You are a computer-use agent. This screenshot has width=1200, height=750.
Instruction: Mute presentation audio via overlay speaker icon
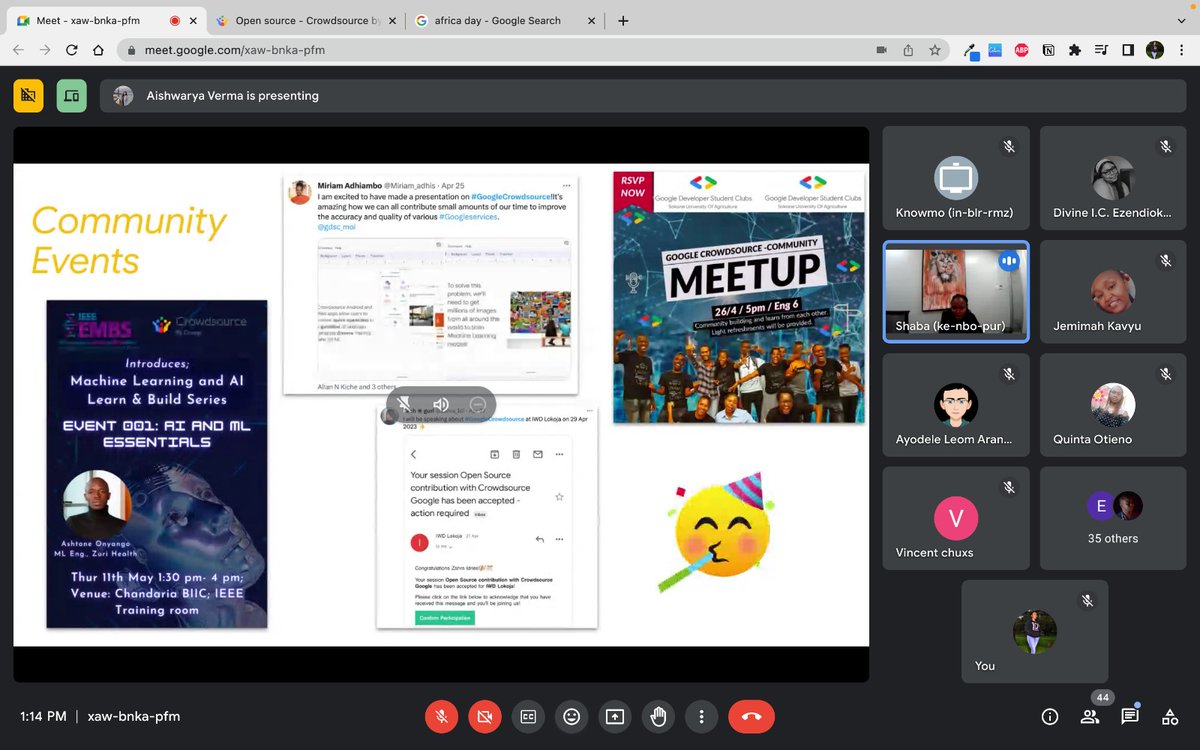click(440, 404)
